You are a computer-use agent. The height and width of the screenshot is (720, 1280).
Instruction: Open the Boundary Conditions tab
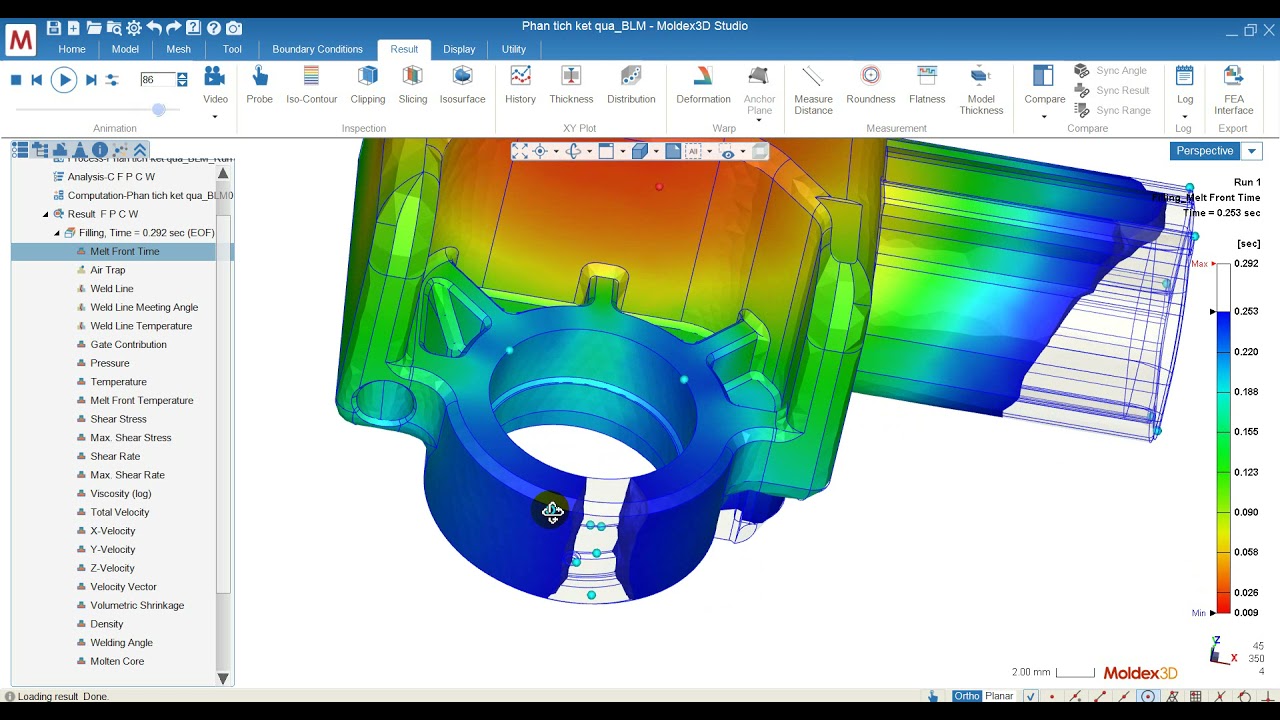tap(317, 49)
